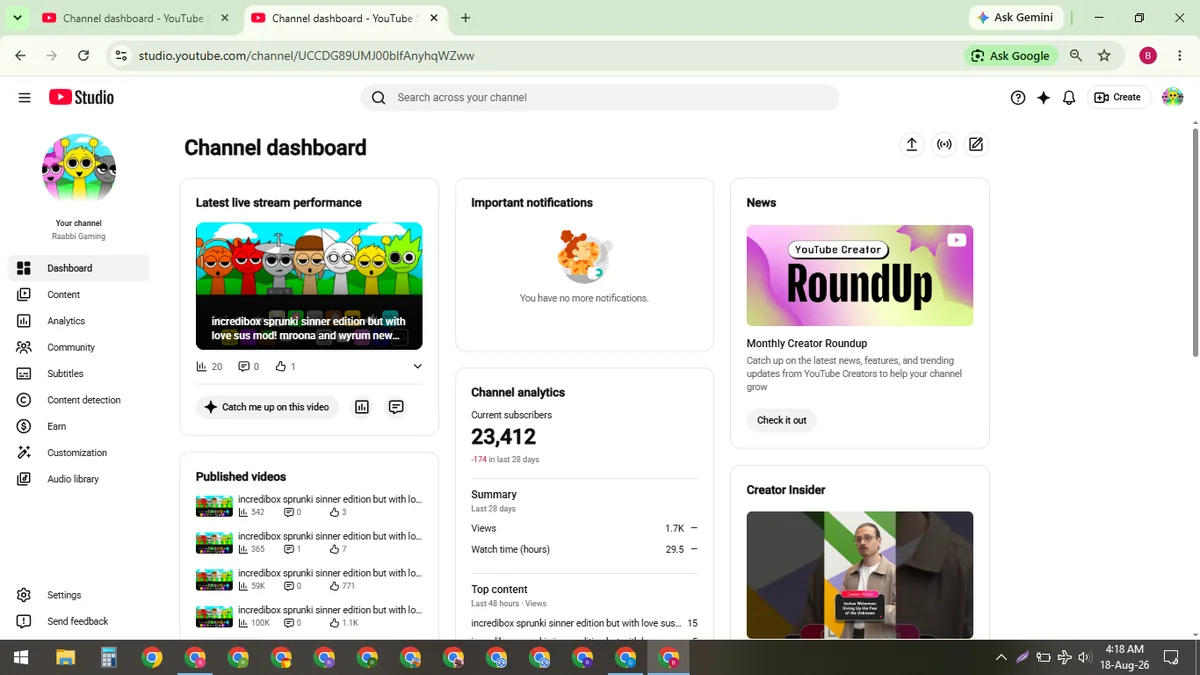Click the Ask Google button
Viewport: 1200px width, 675px height.
pos(1010,56)
